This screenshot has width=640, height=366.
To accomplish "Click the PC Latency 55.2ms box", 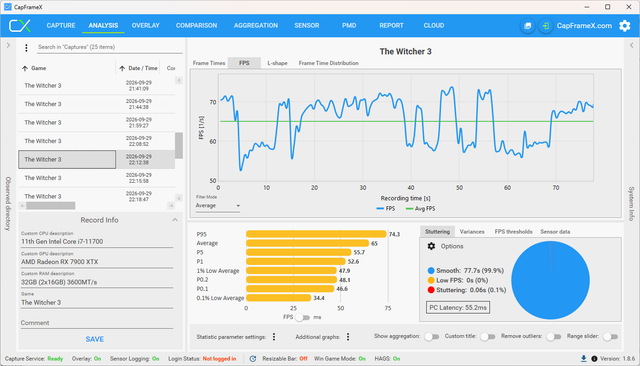I will (x=458, y=308).
